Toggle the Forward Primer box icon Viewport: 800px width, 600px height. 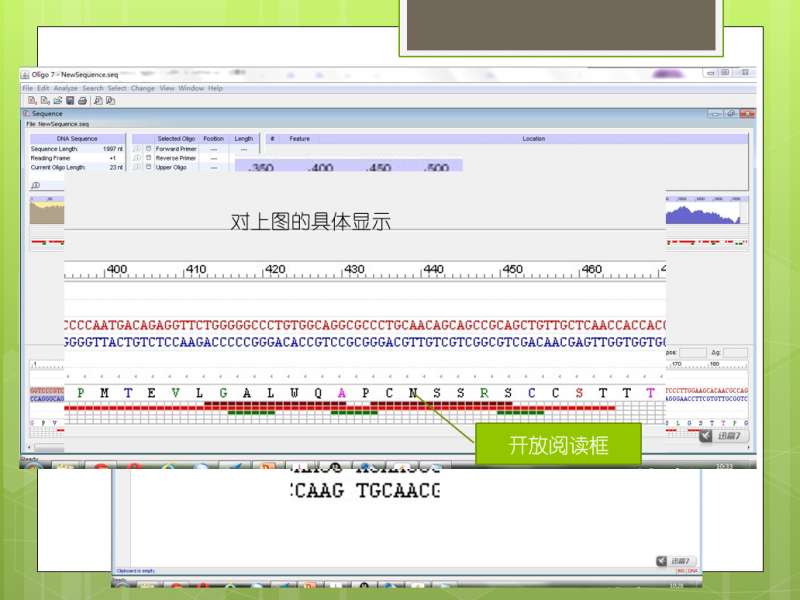148,148
